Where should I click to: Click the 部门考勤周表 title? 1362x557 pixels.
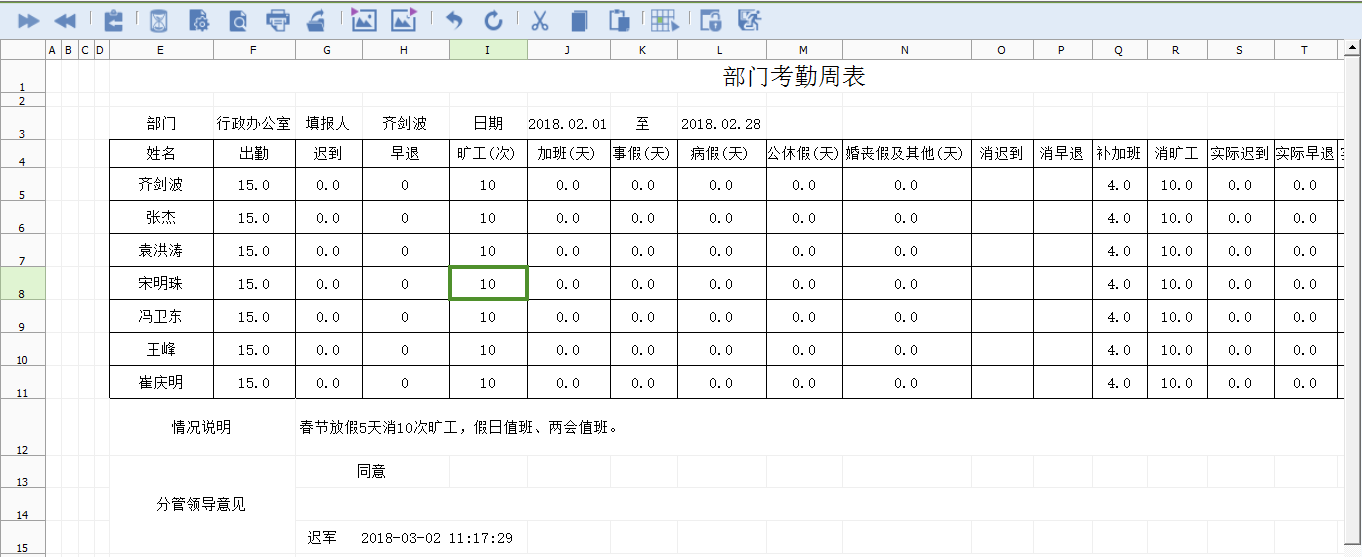tap(794, 77)
